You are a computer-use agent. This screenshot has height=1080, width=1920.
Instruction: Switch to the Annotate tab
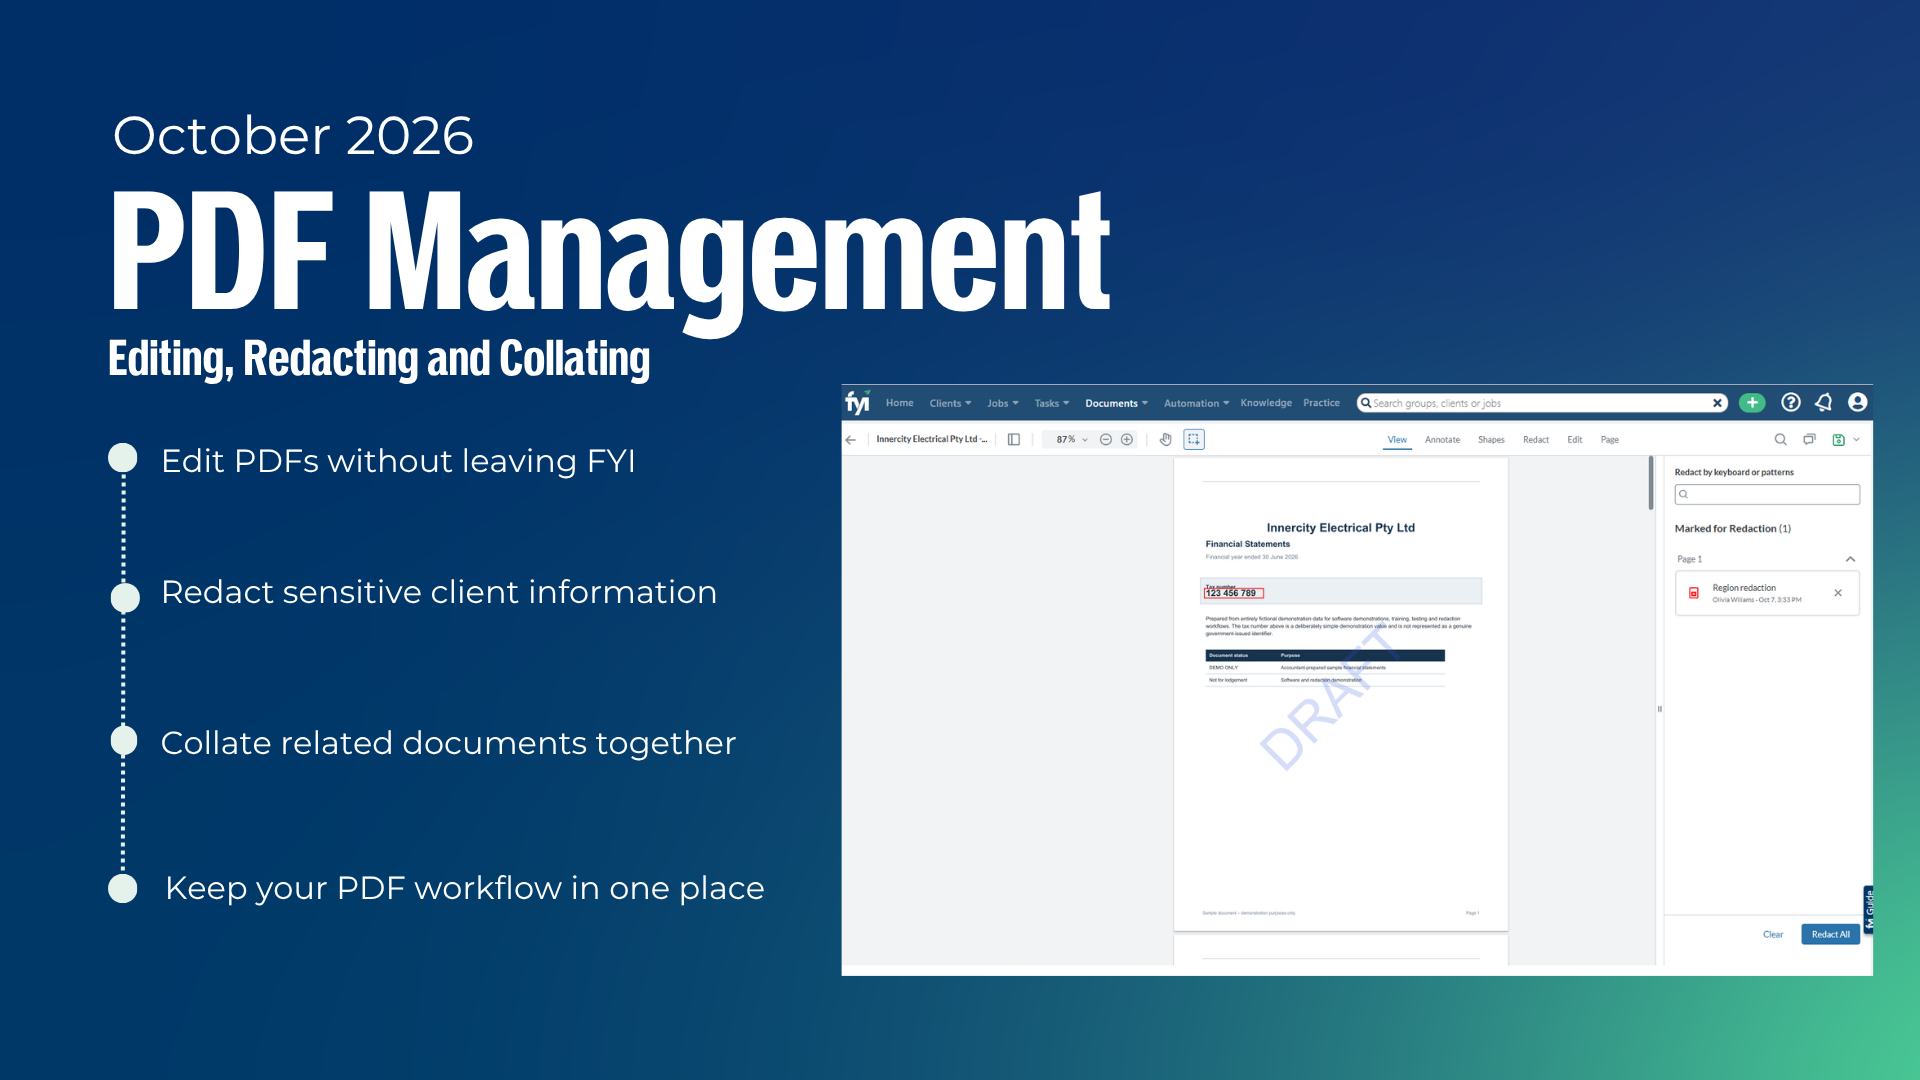tap(1442, 440)
